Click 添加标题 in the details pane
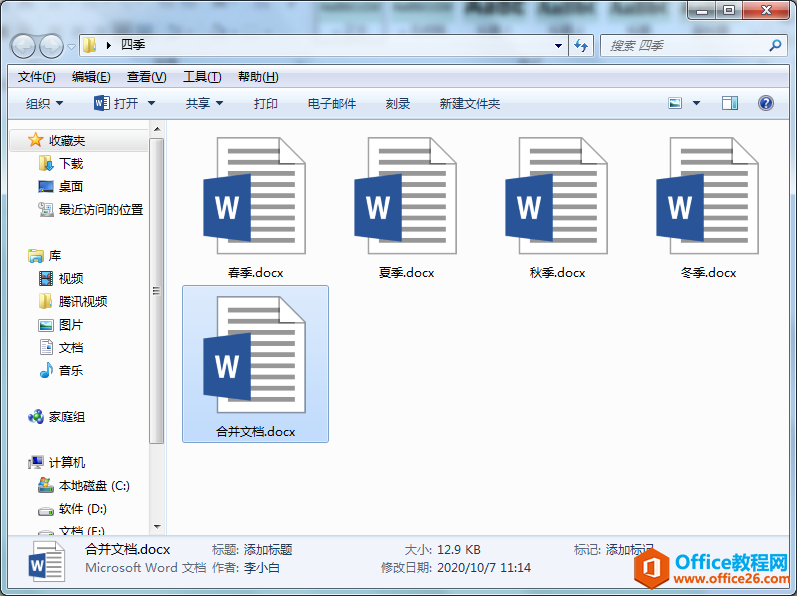Viewport: 797px width, 596px height. tap(268, 549)
